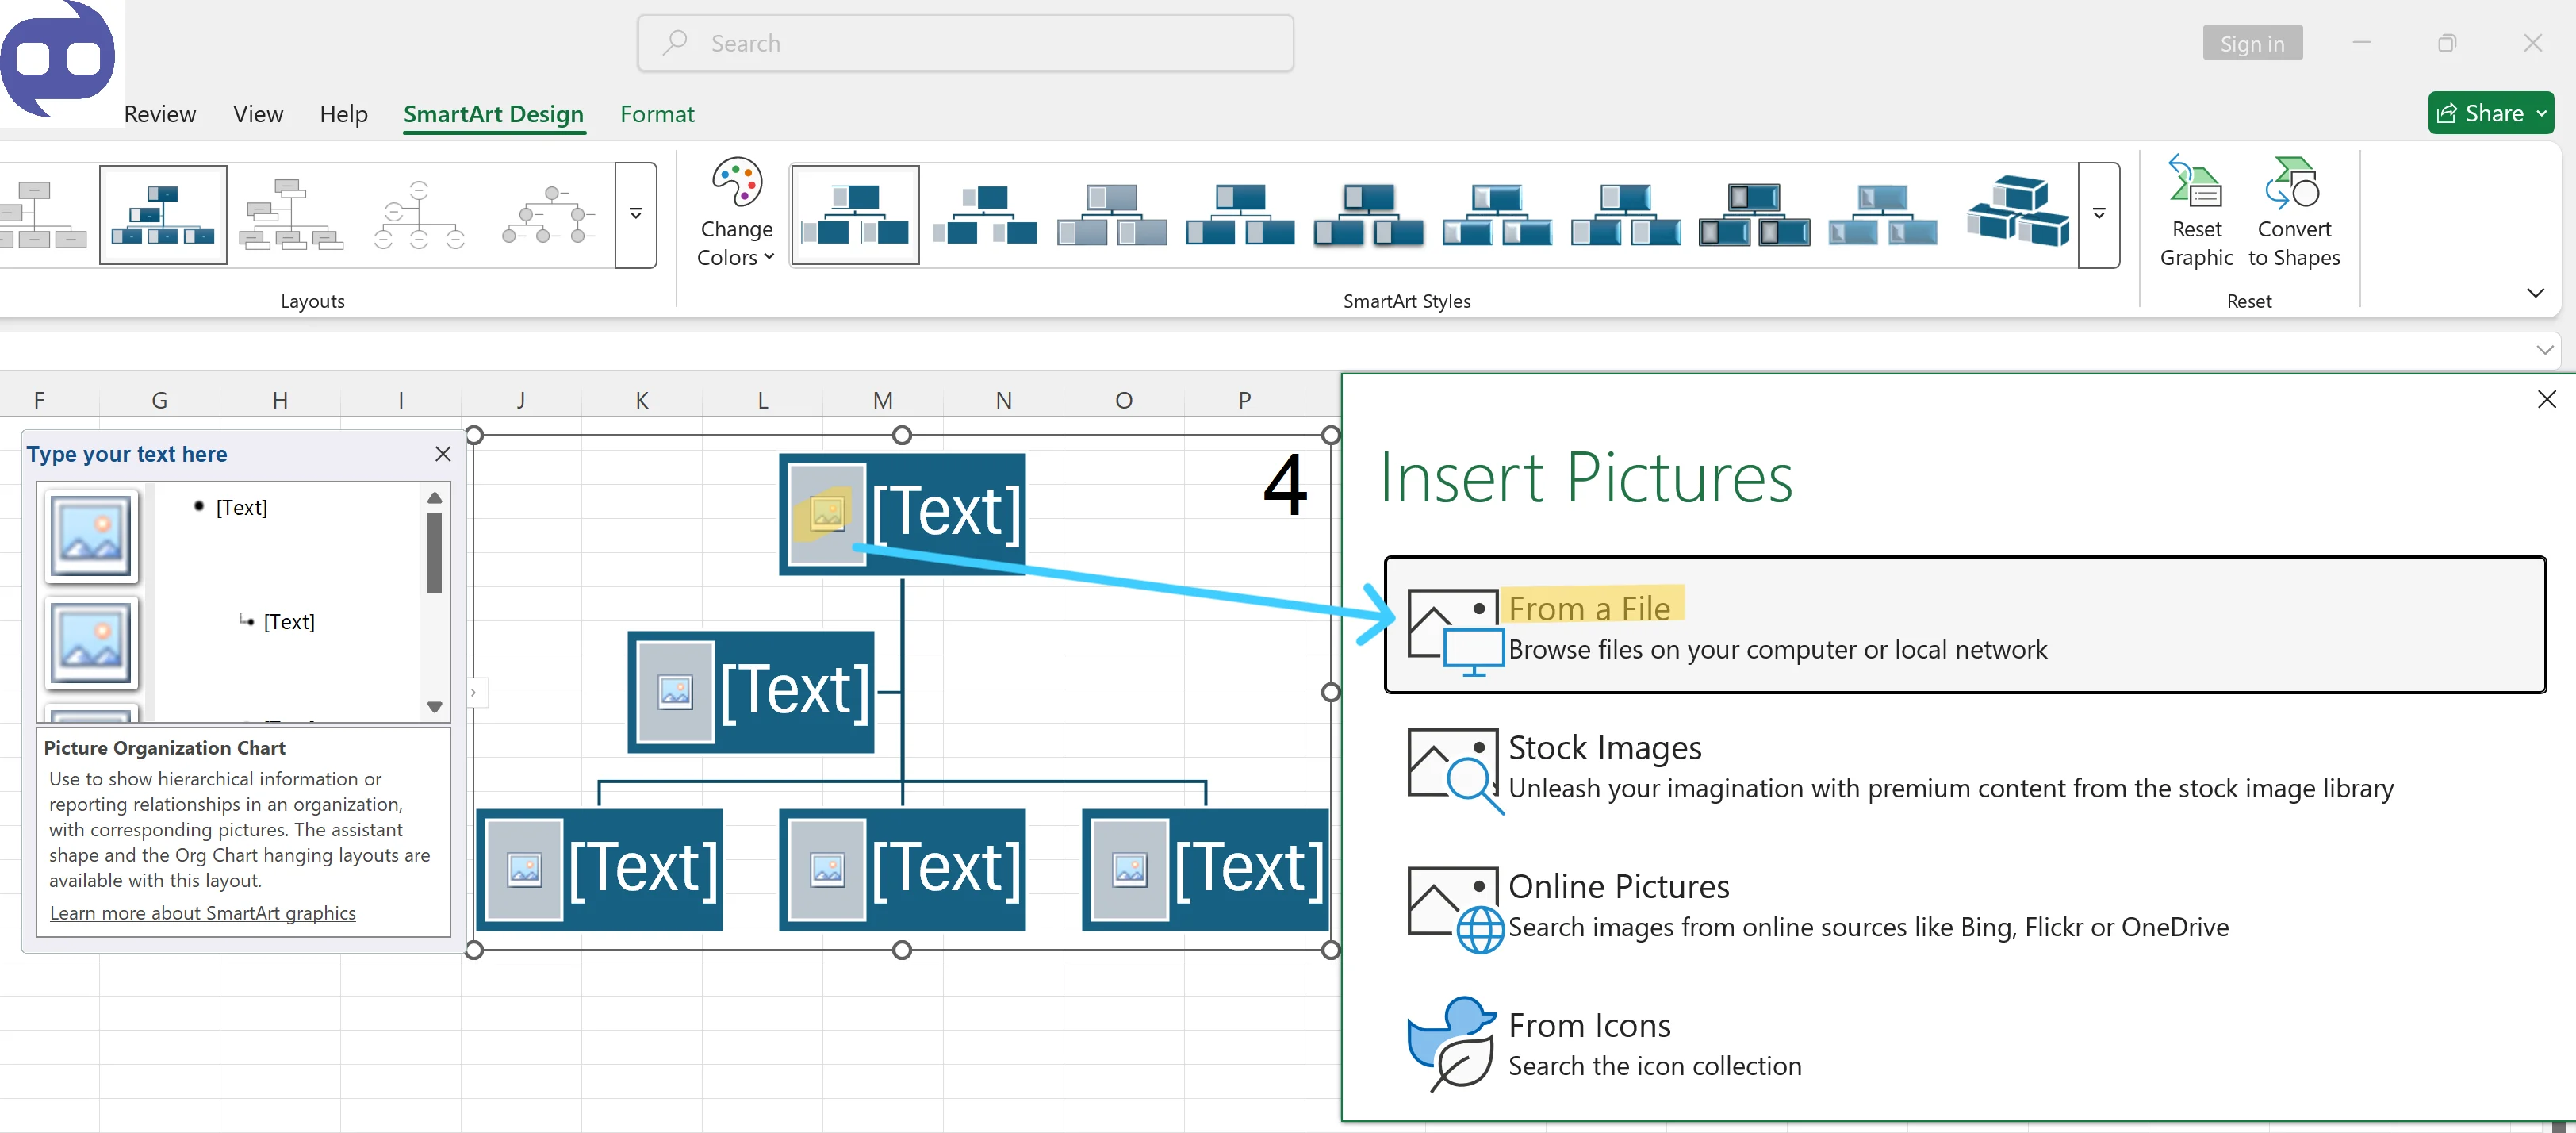This screenshot has width=2576, height=1133.
Task: Choose the selected Picture Organization Chart layout
Action: coord(163,215)
